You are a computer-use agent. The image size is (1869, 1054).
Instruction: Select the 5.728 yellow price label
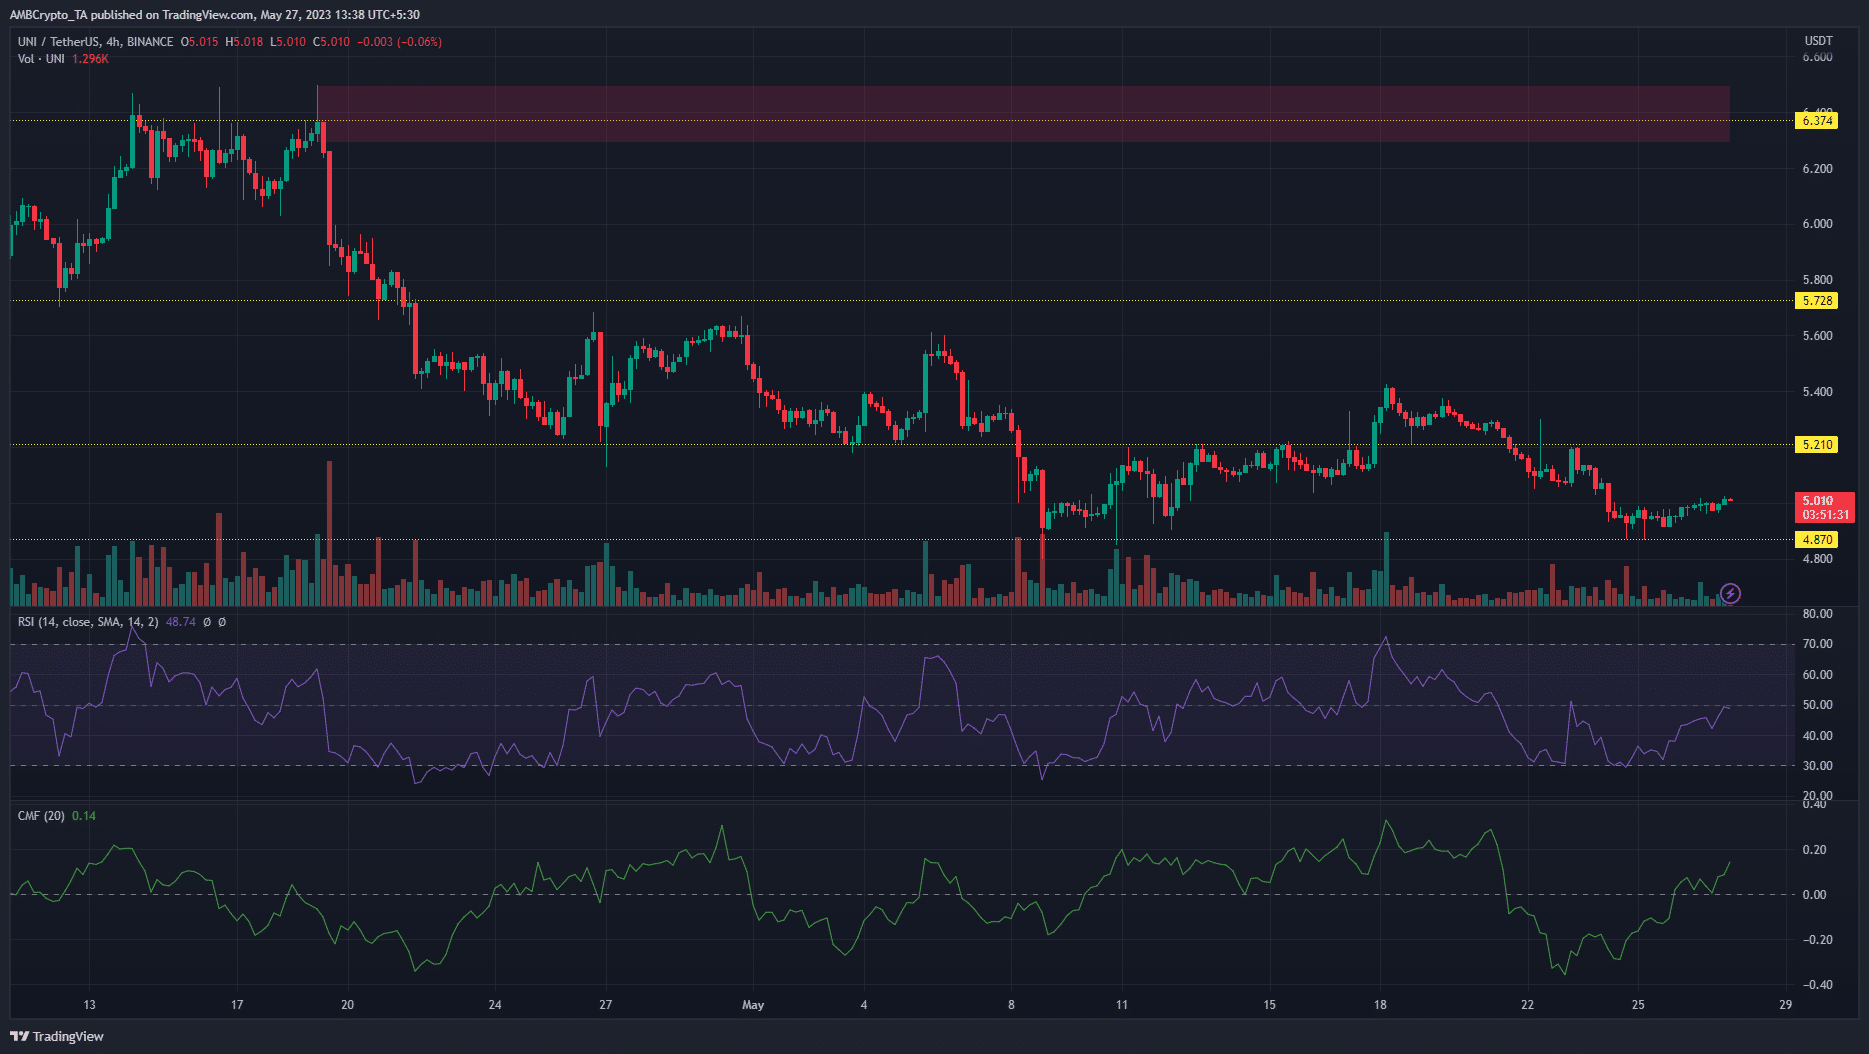pyautogui.click(x=1817, y=301)
